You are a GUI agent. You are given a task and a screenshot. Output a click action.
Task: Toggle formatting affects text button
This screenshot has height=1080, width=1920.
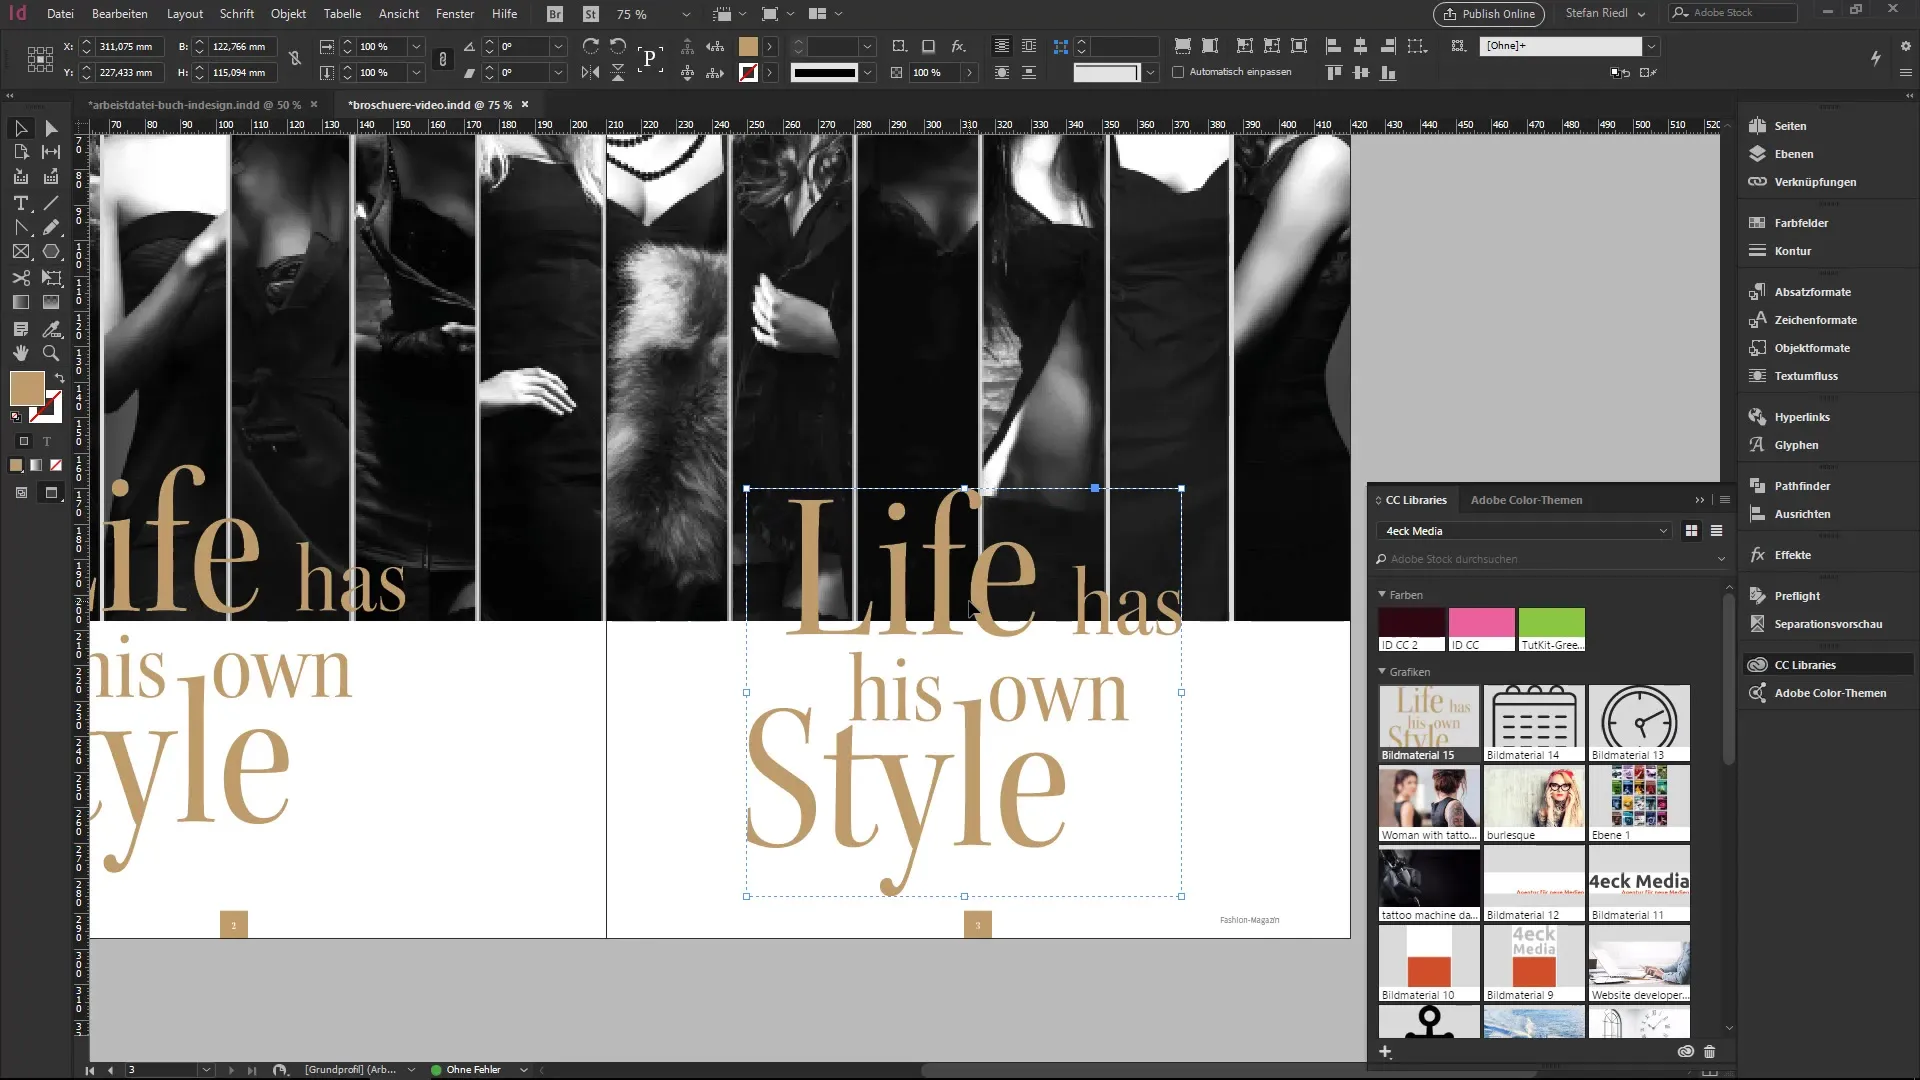tap(46, 441)
